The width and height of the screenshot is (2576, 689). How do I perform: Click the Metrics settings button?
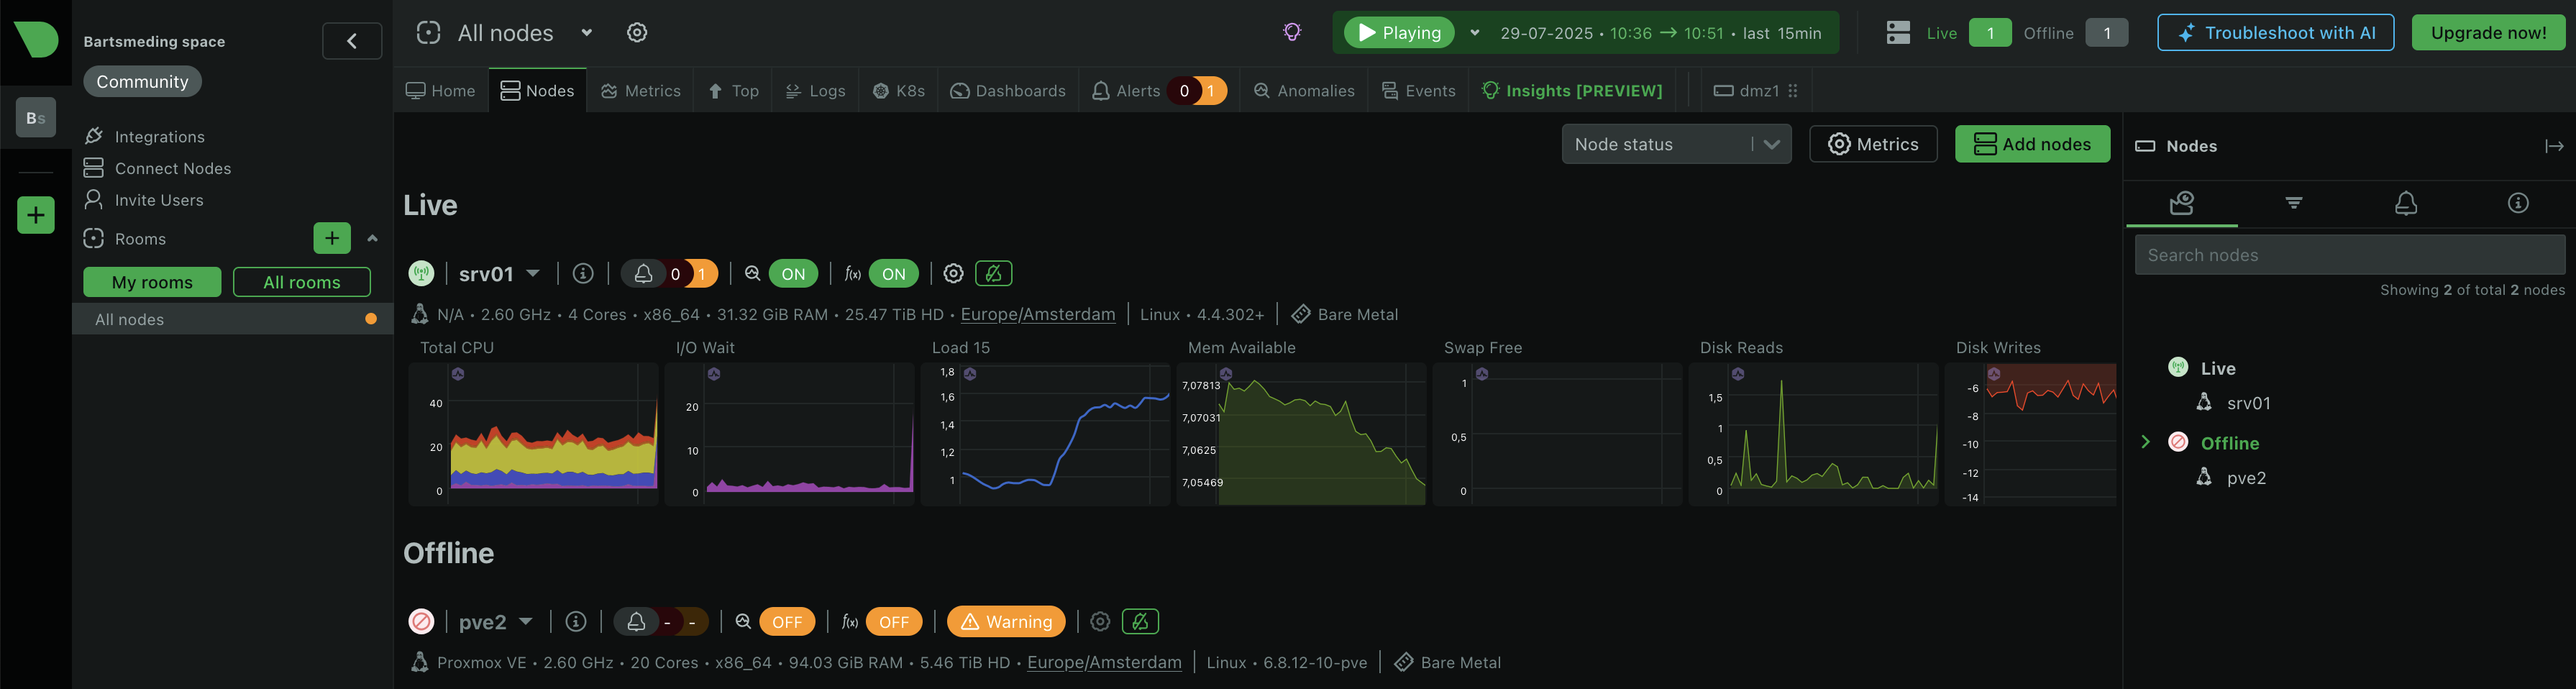(x=1873, y=144)
